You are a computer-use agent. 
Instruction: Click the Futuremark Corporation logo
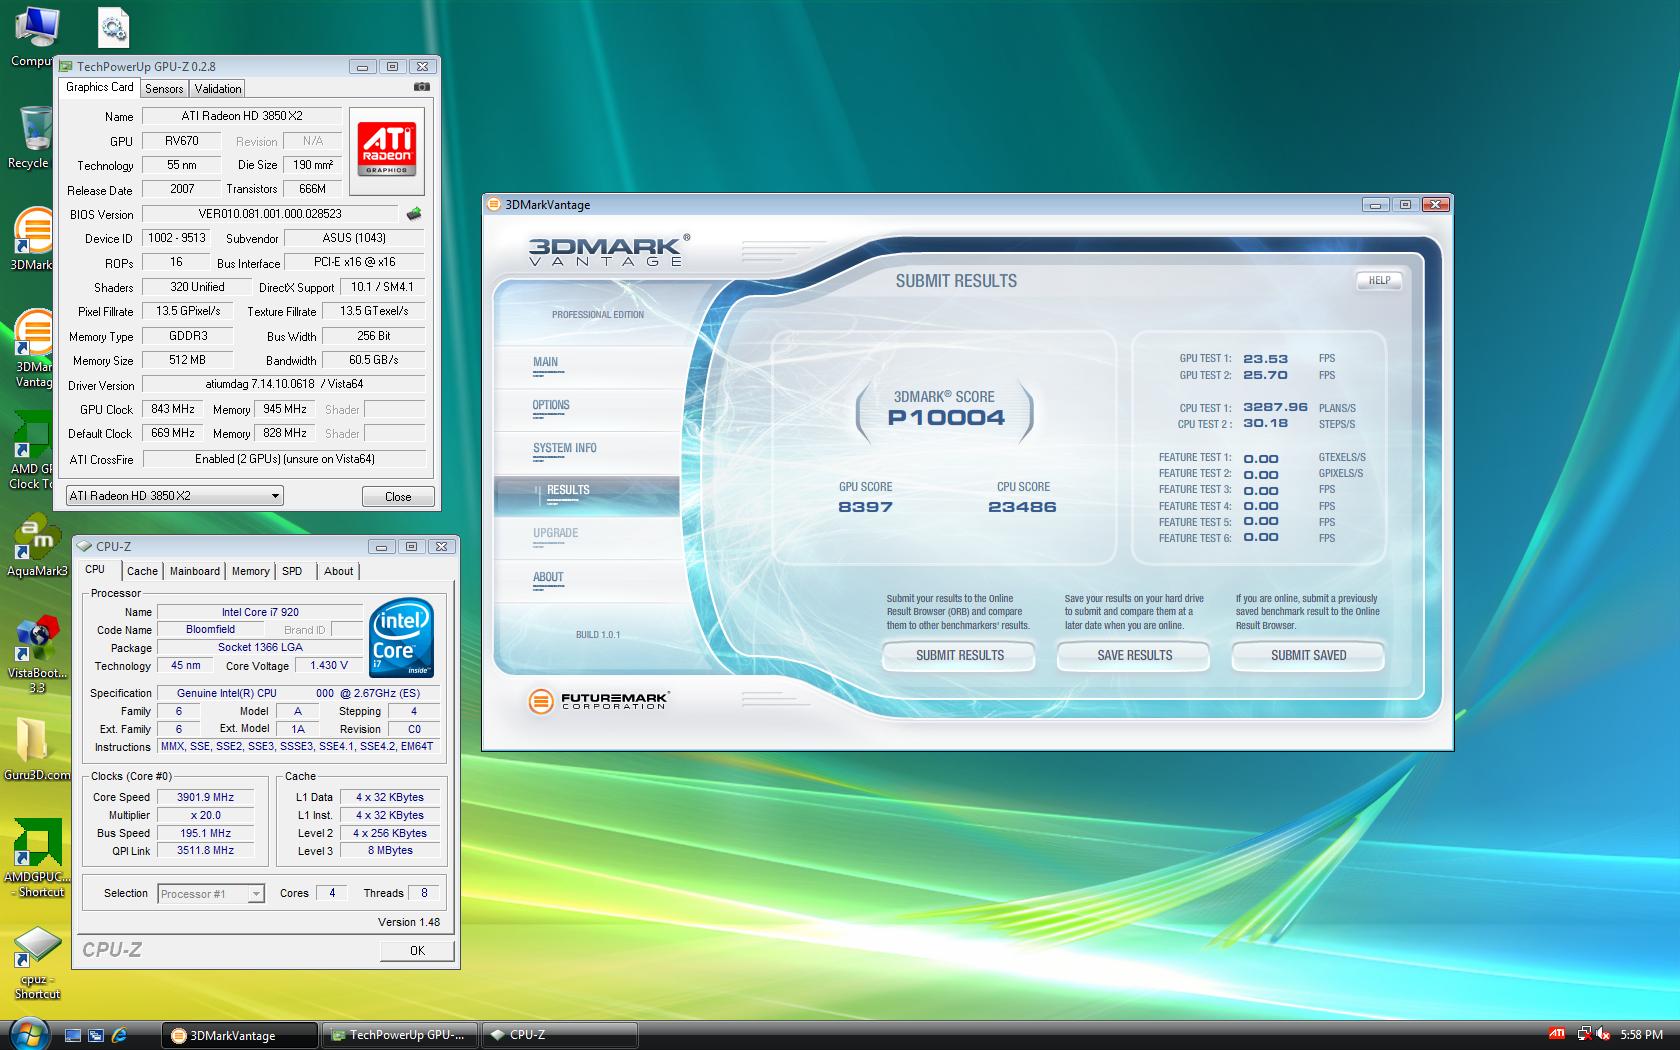[x=597, y=701]
